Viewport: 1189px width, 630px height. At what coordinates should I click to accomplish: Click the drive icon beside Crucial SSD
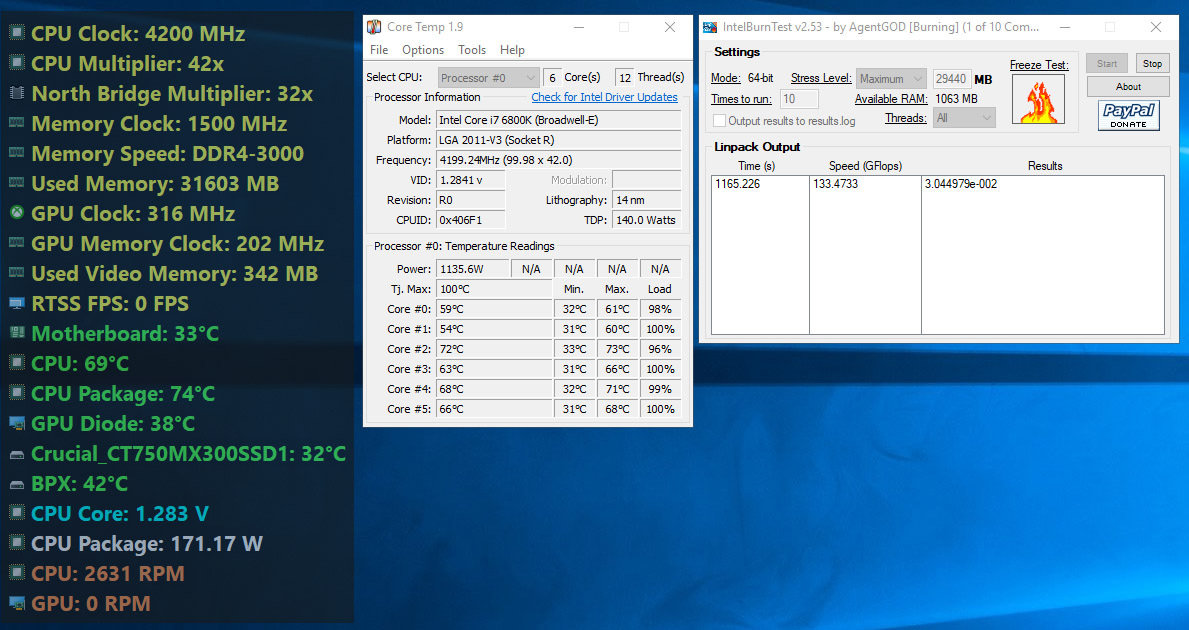point(16,454)
